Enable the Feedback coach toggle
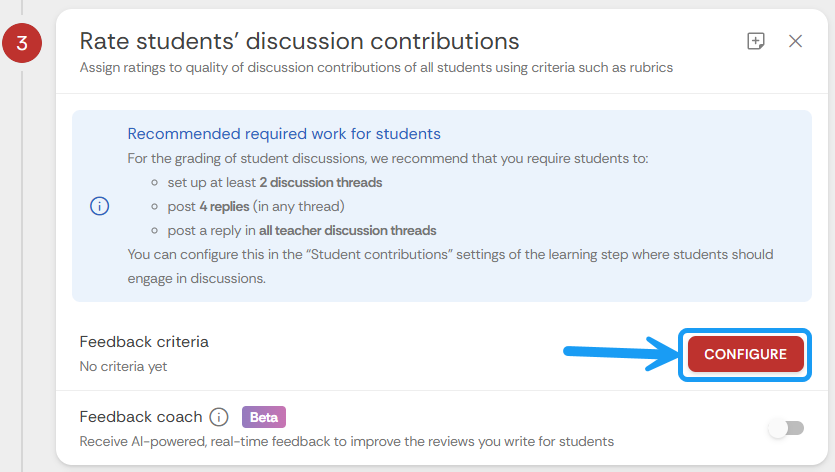The image size is (835, 472). pos(786,428)
